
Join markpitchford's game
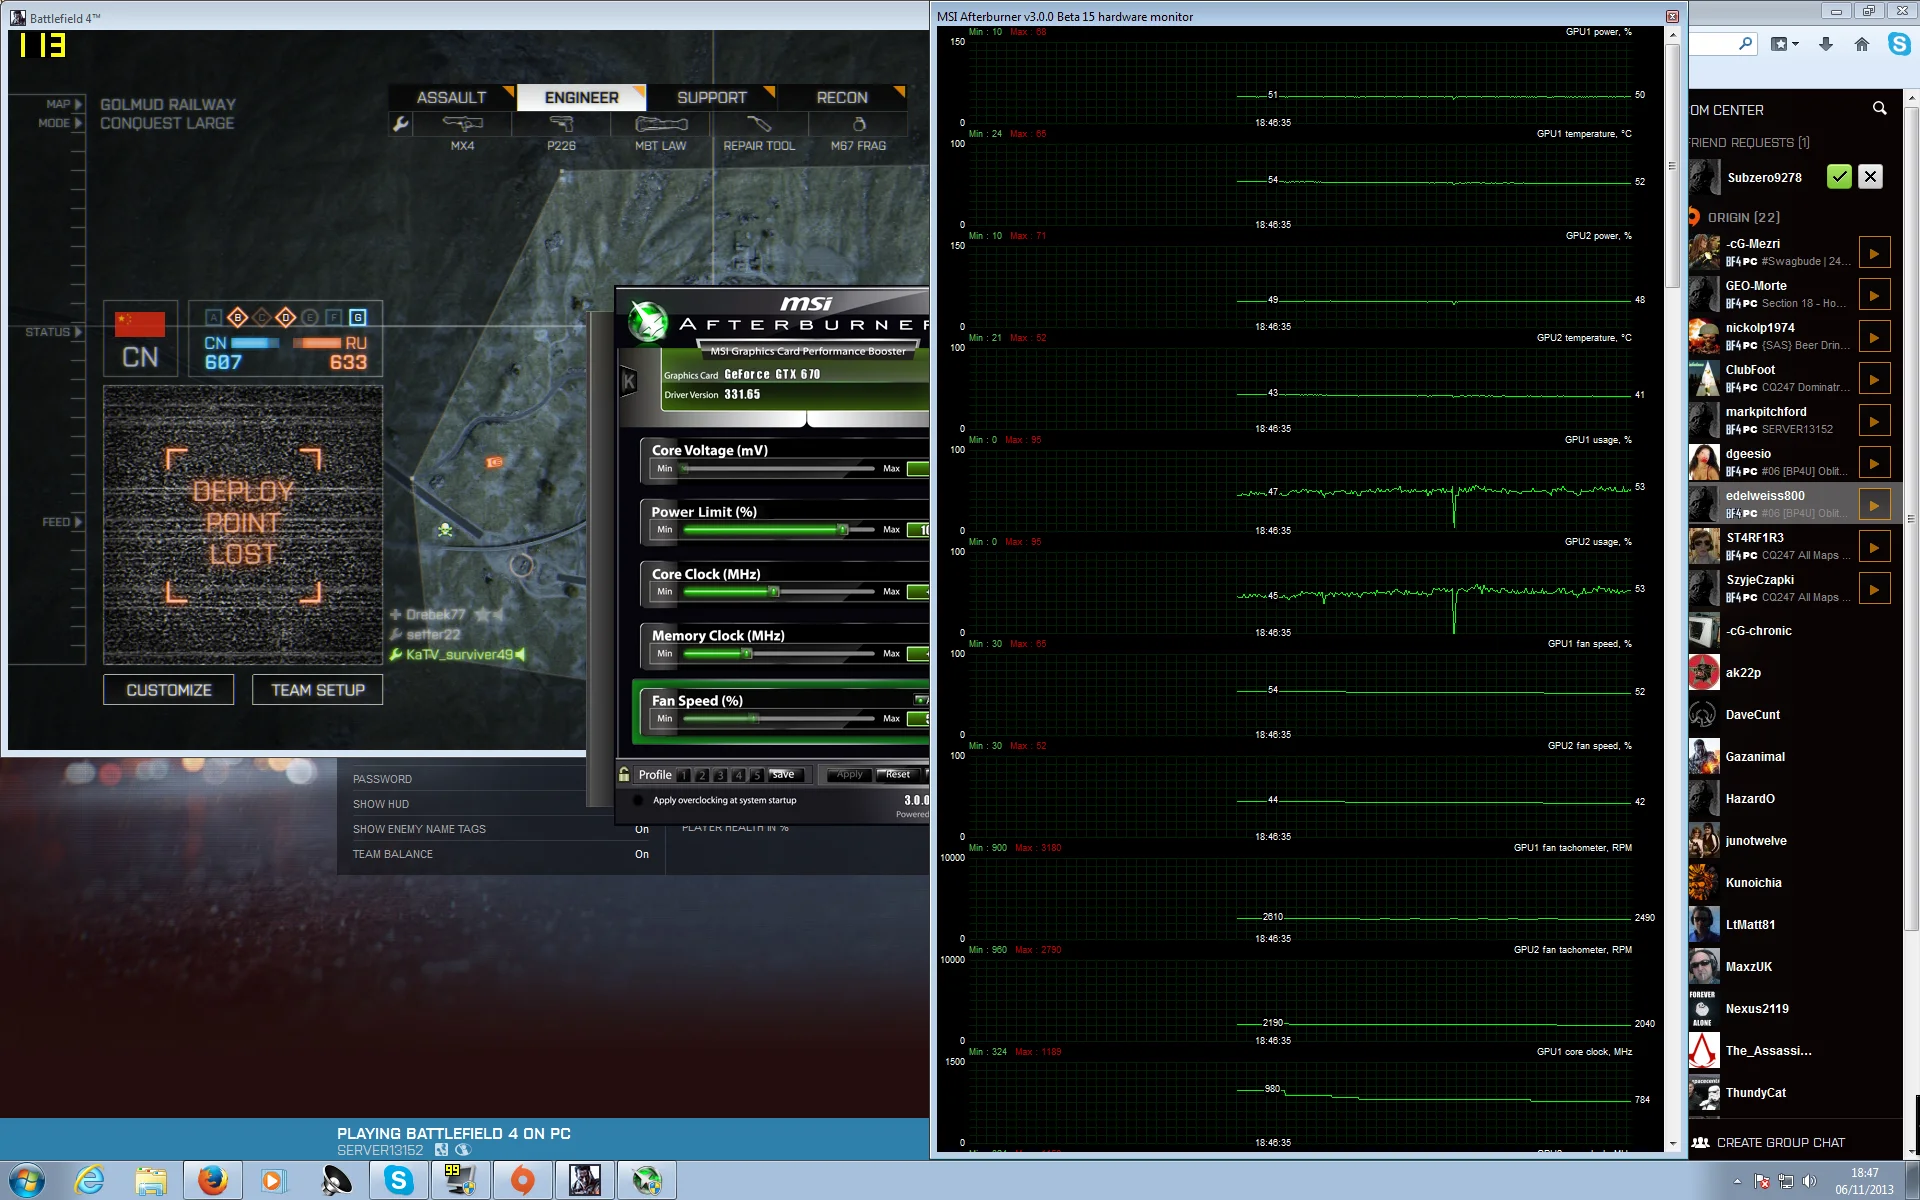(1874, 421)
